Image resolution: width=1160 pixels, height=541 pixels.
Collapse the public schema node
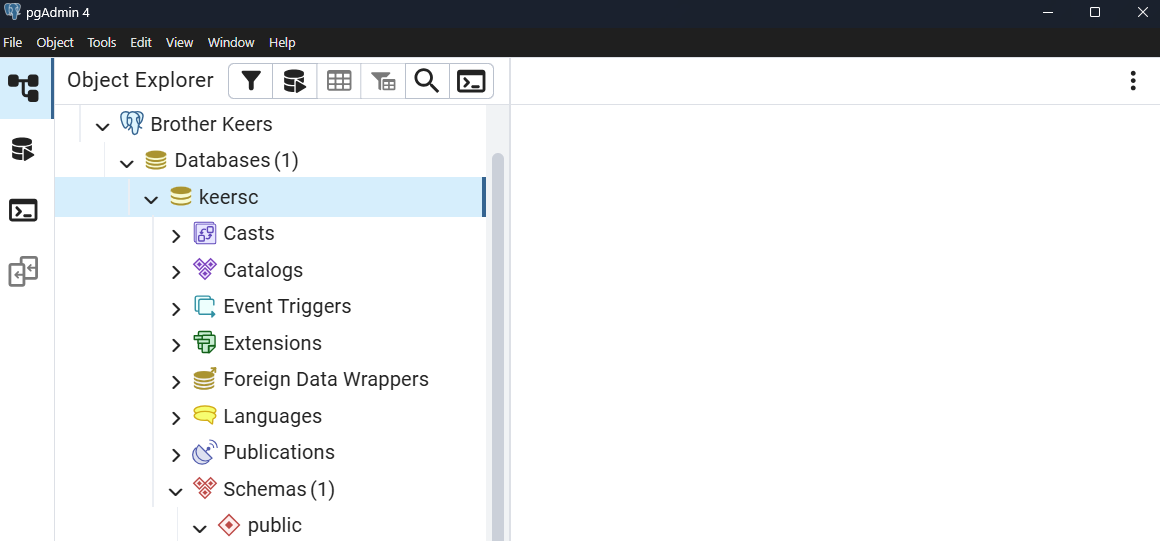pyautogui.click(x=200, y=528)
